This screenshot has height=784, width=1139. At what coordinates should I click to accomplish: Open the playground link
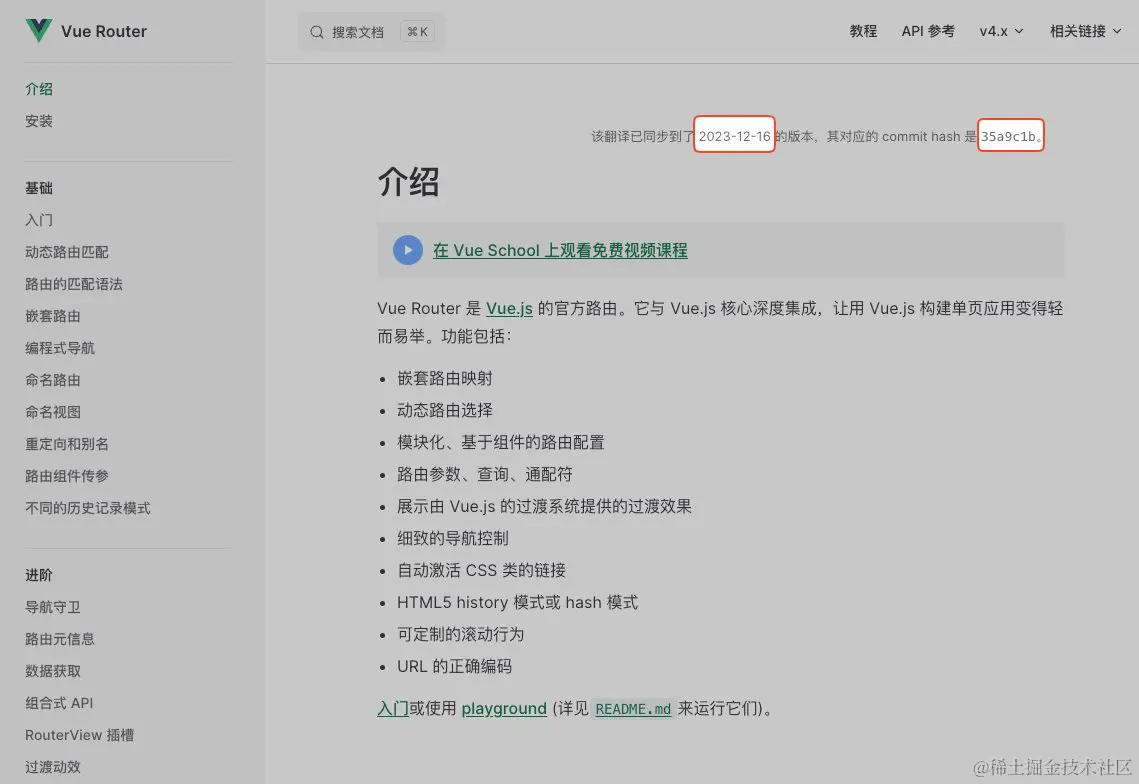[x=503, y=708]
